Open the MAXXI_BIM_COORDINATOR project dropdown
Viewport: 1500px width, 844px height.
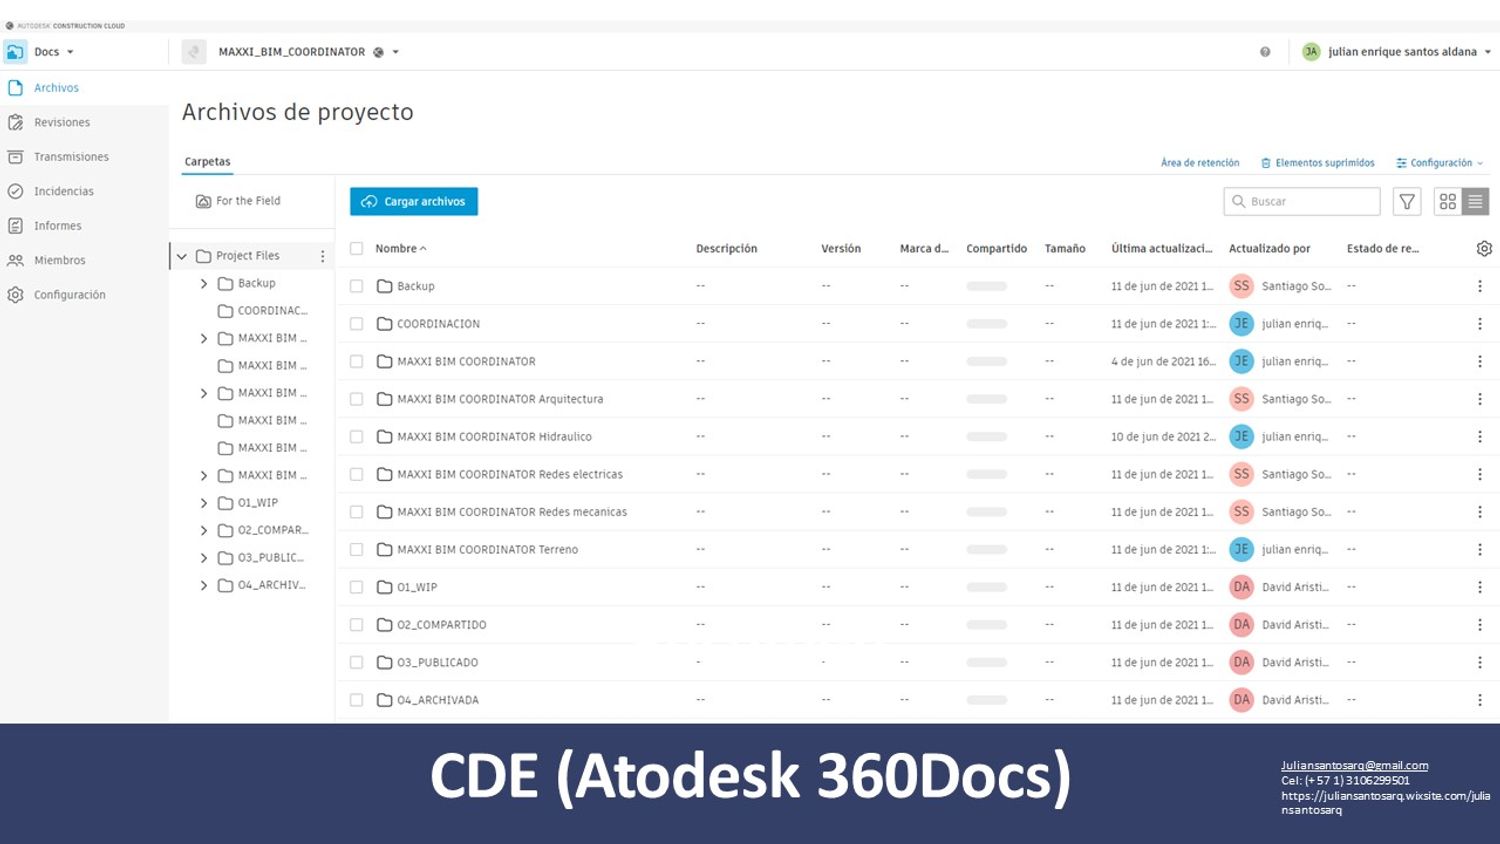395,52
